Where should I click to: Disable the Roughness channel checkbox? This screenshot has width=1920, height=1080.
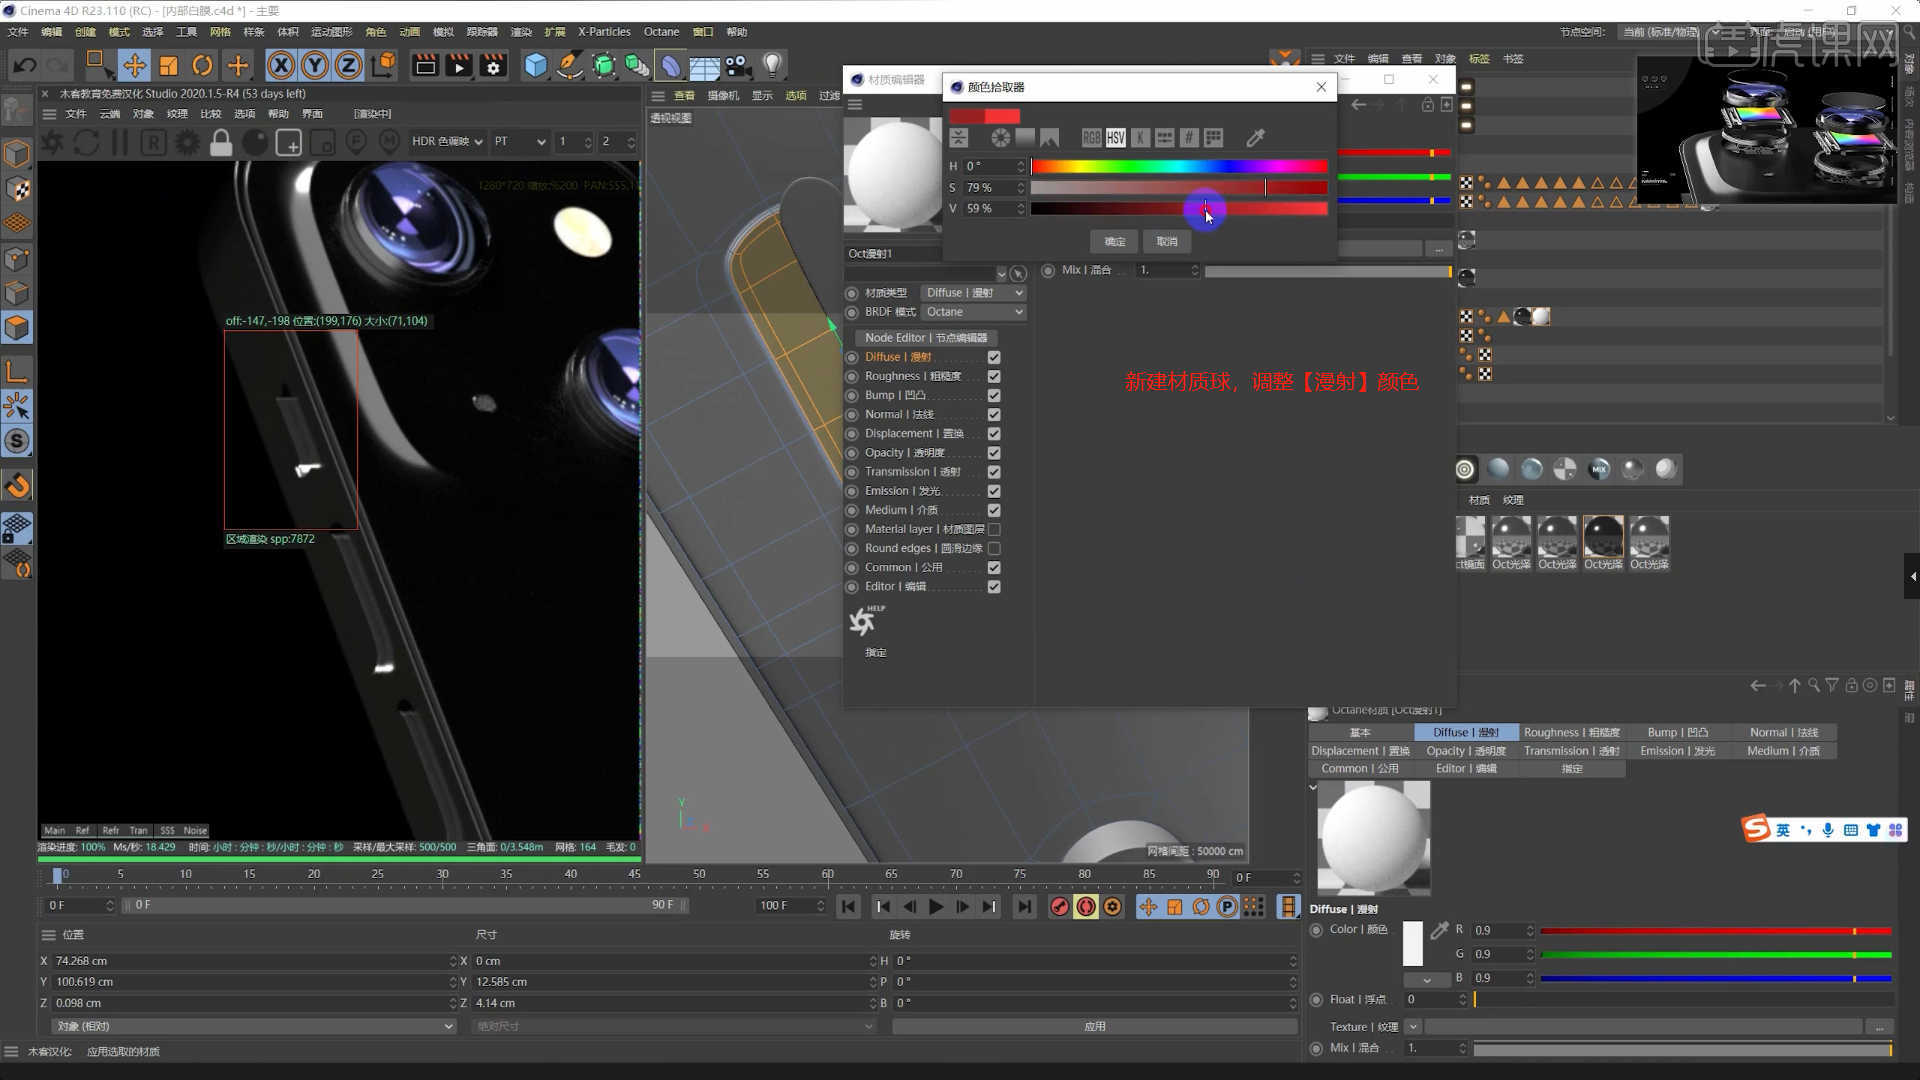tap(993, 376)
